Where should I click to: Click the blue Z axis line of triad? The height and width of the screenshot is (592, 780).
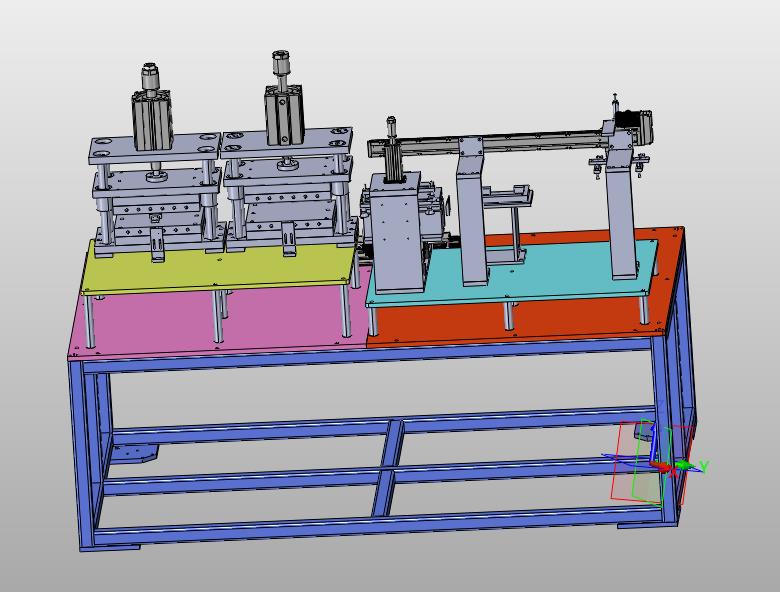652,443
